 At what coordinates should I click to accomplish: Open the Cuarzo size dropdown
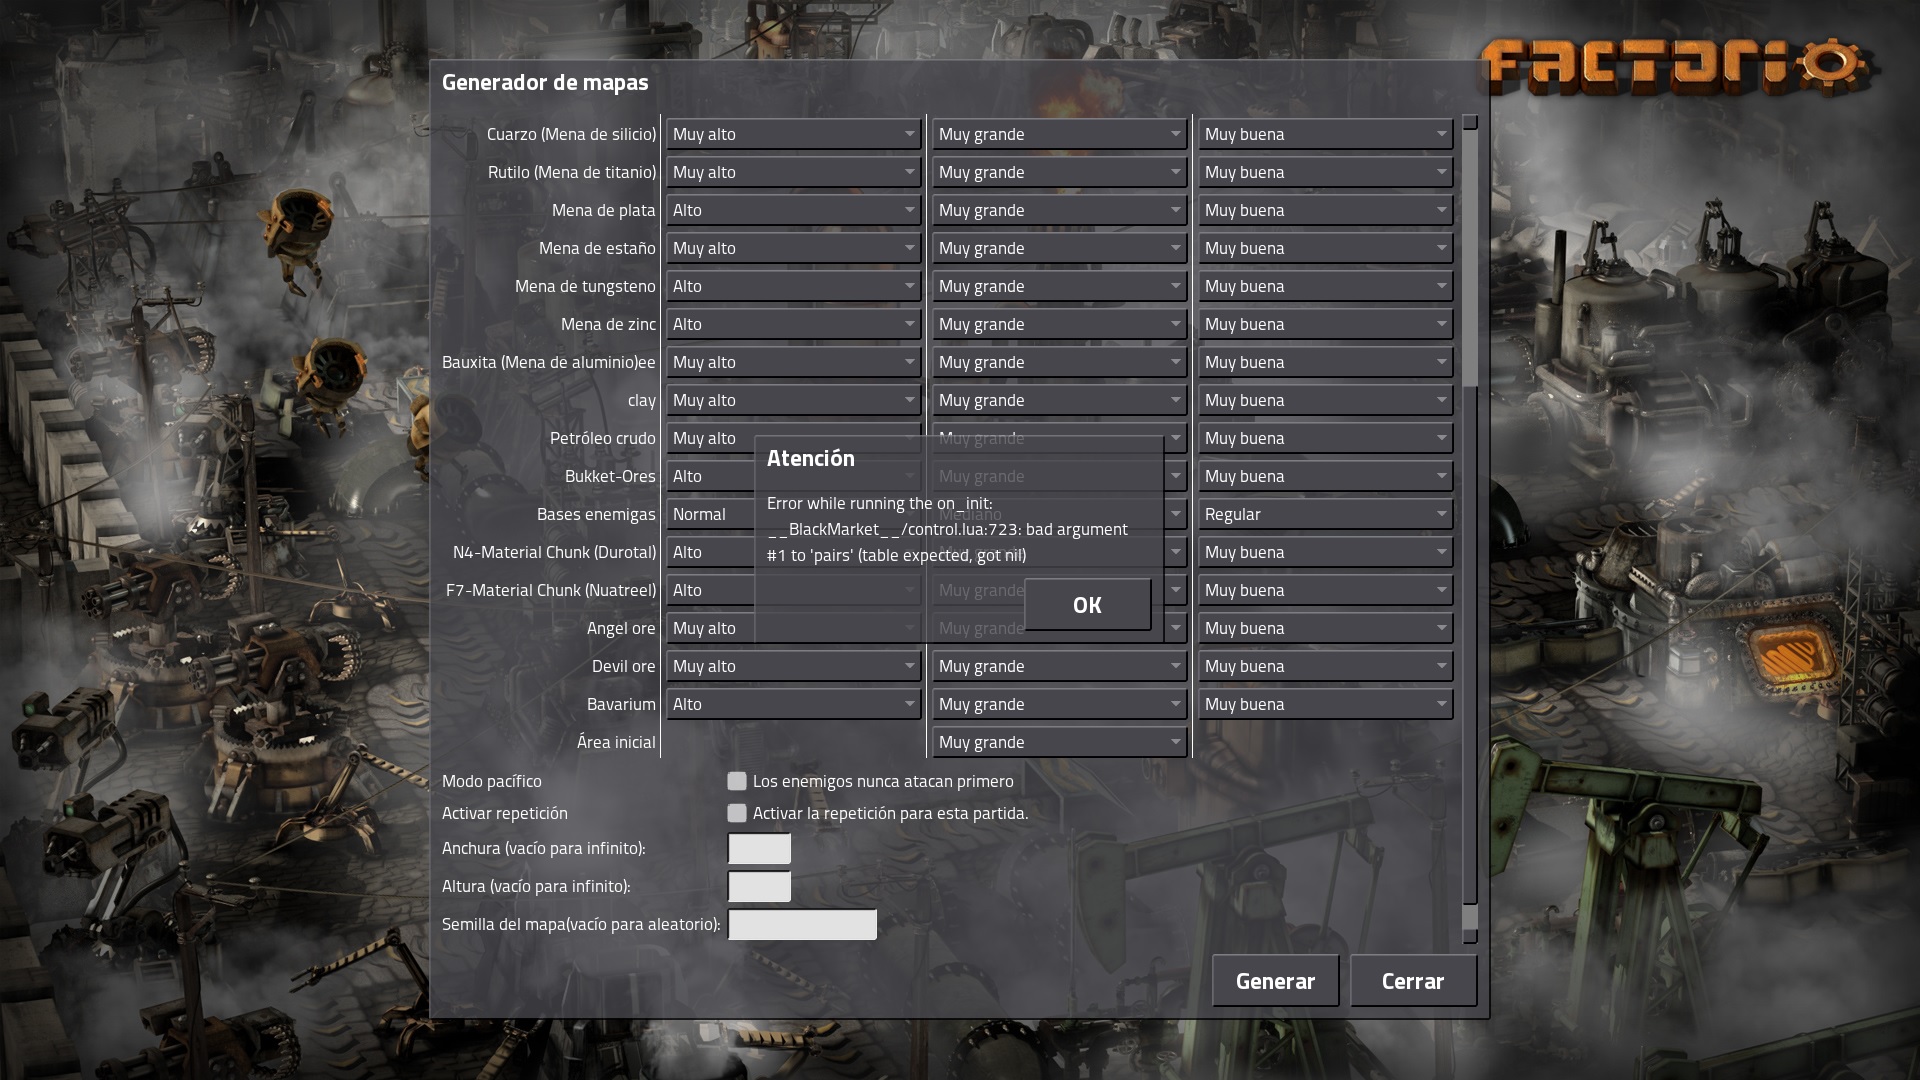coord(1060,134)
